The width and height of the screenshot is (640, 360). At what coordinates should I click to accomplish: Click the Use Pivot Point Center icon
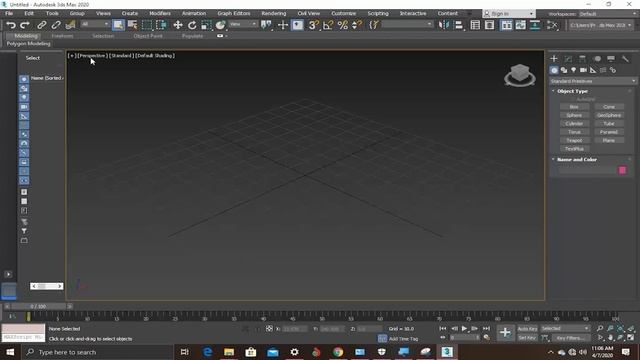266,25
